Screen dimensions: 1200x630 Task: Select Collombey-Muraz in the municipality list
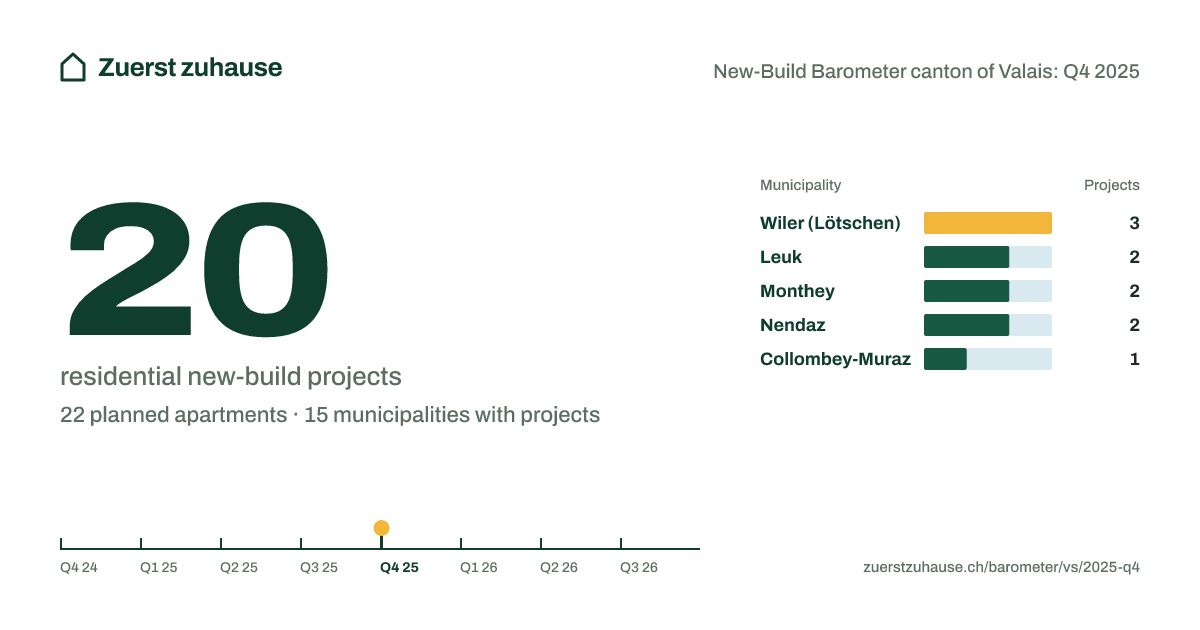pyautogui.click(x=835, y=359)
